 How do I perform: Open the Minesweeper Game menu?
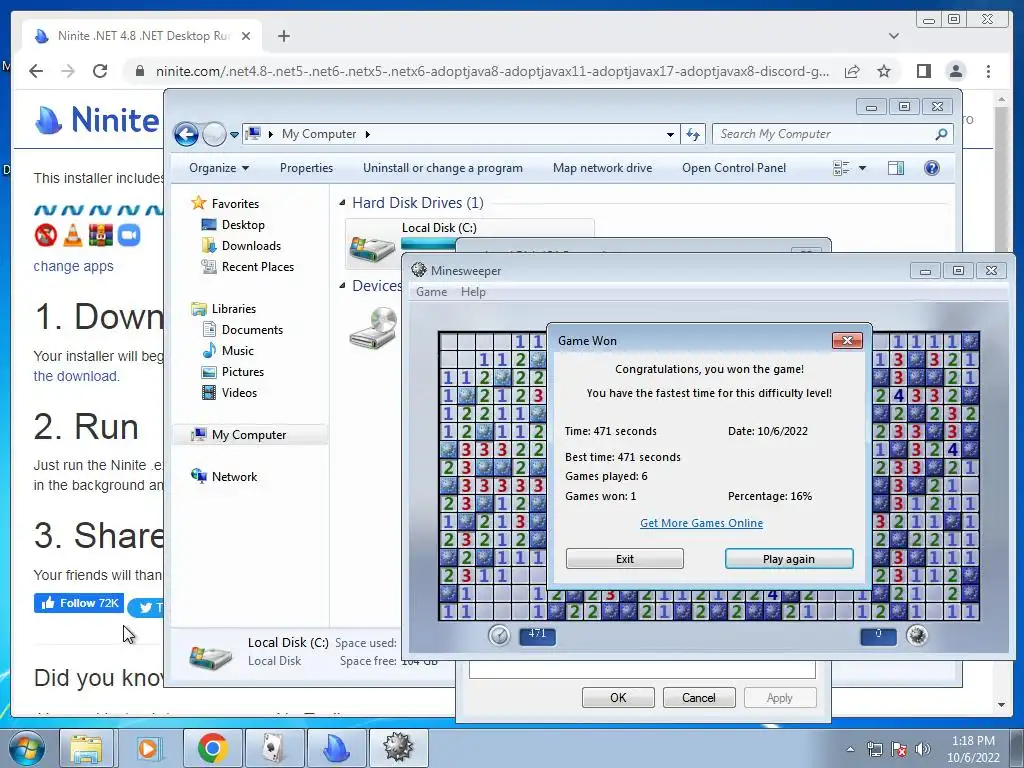pyautogui.click(x=432, y=292)
